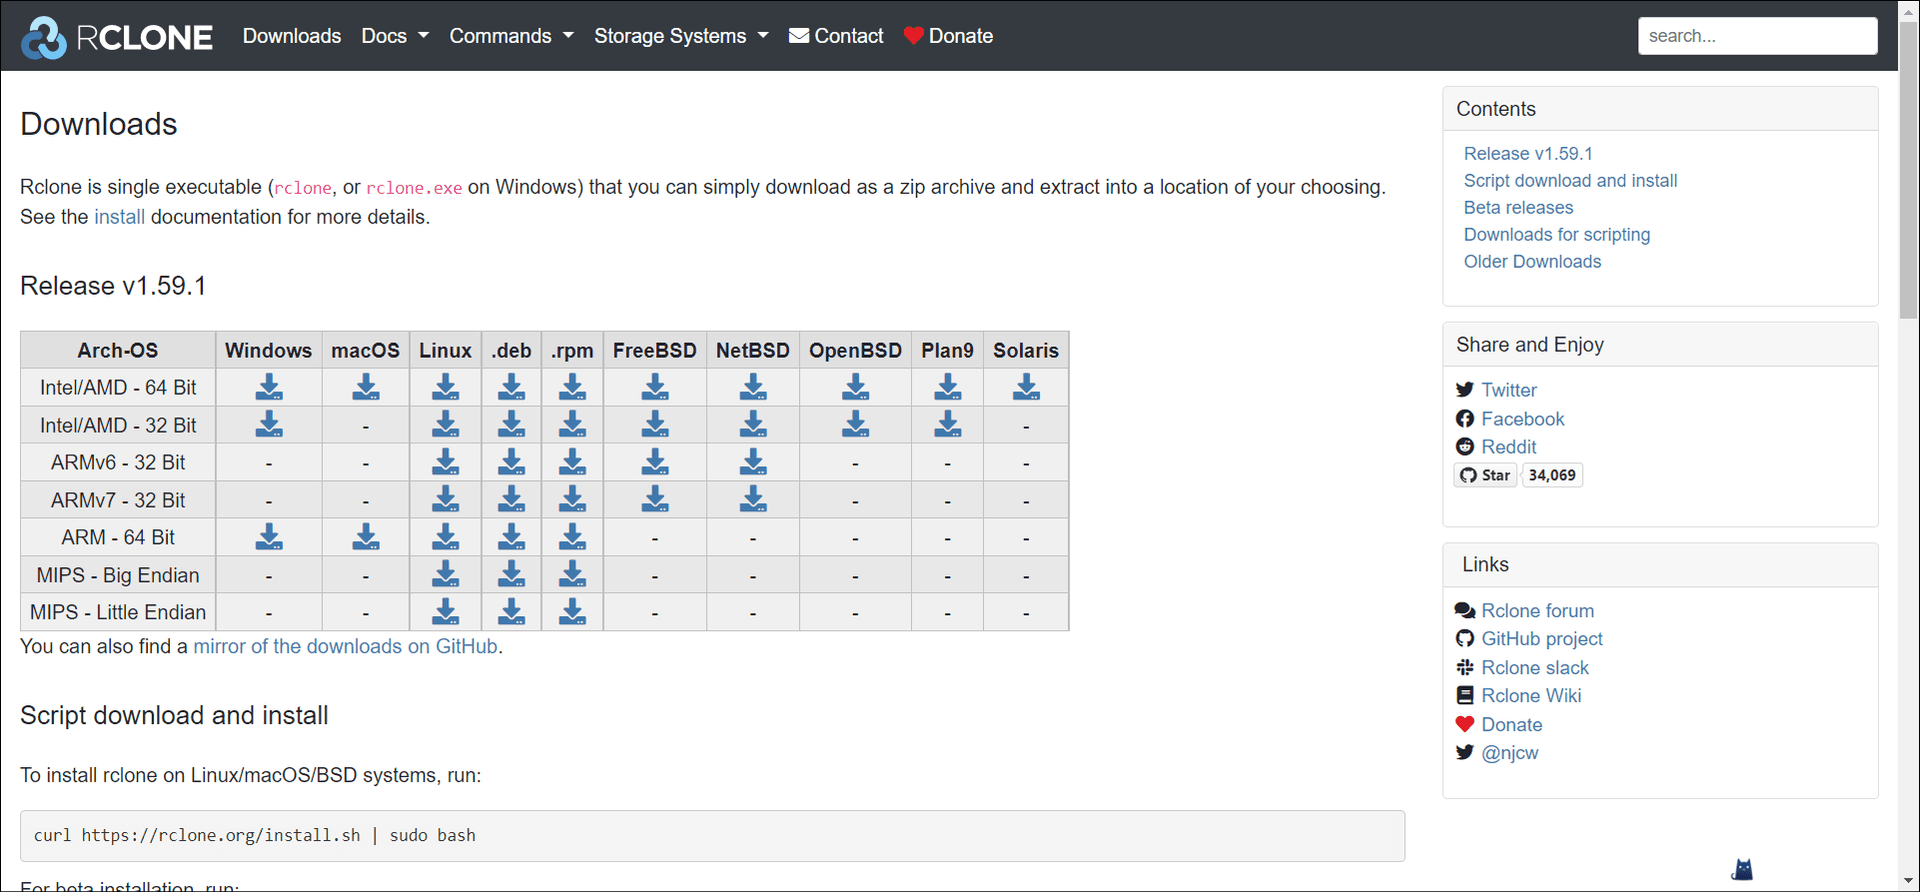
Task: Click Donate in the Links panel
Action: 1511,725
